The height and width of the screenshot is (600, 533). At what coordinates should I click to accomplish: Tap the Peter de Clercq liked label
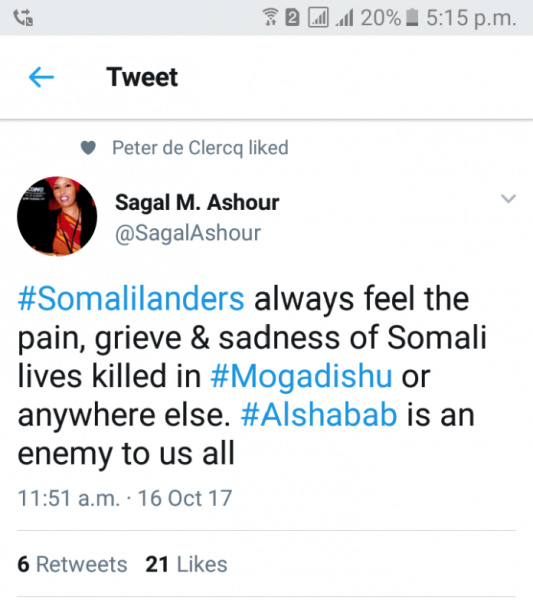(200, 148)
